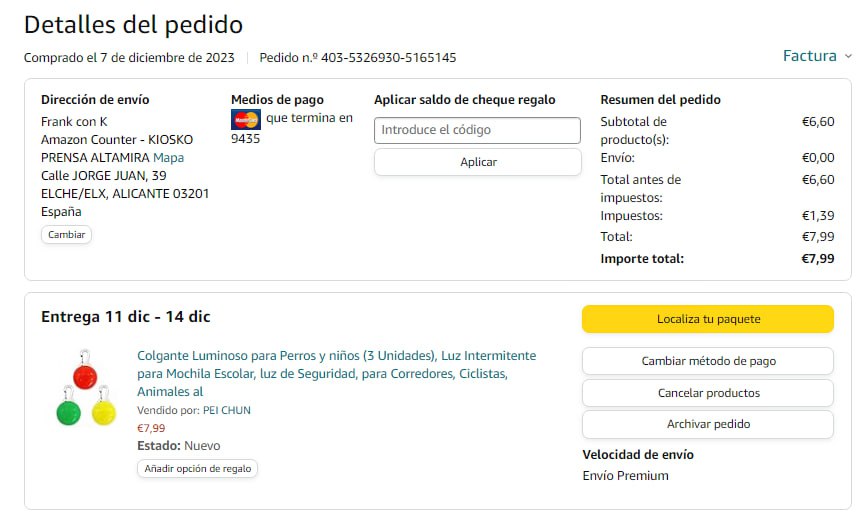Screen dimensions: 865x522
Task: Click the Detalles del pedido heading
Action: [x=133, y=24]
